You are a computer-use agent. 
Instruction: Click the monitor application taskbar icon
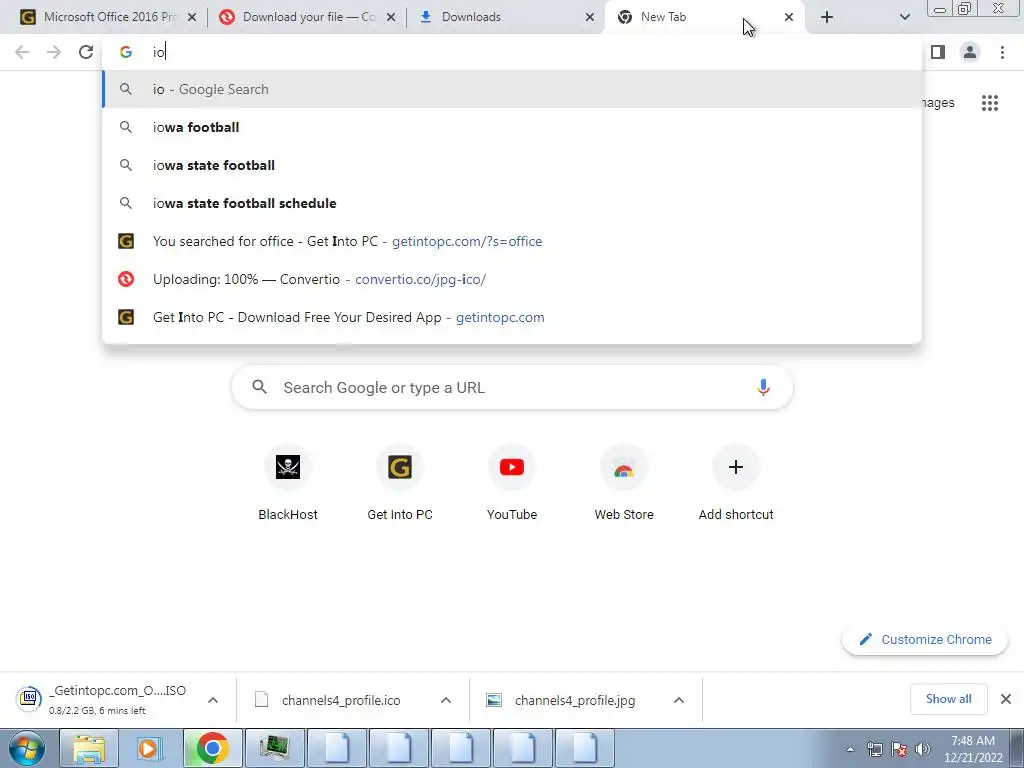(x=274, y=748)
